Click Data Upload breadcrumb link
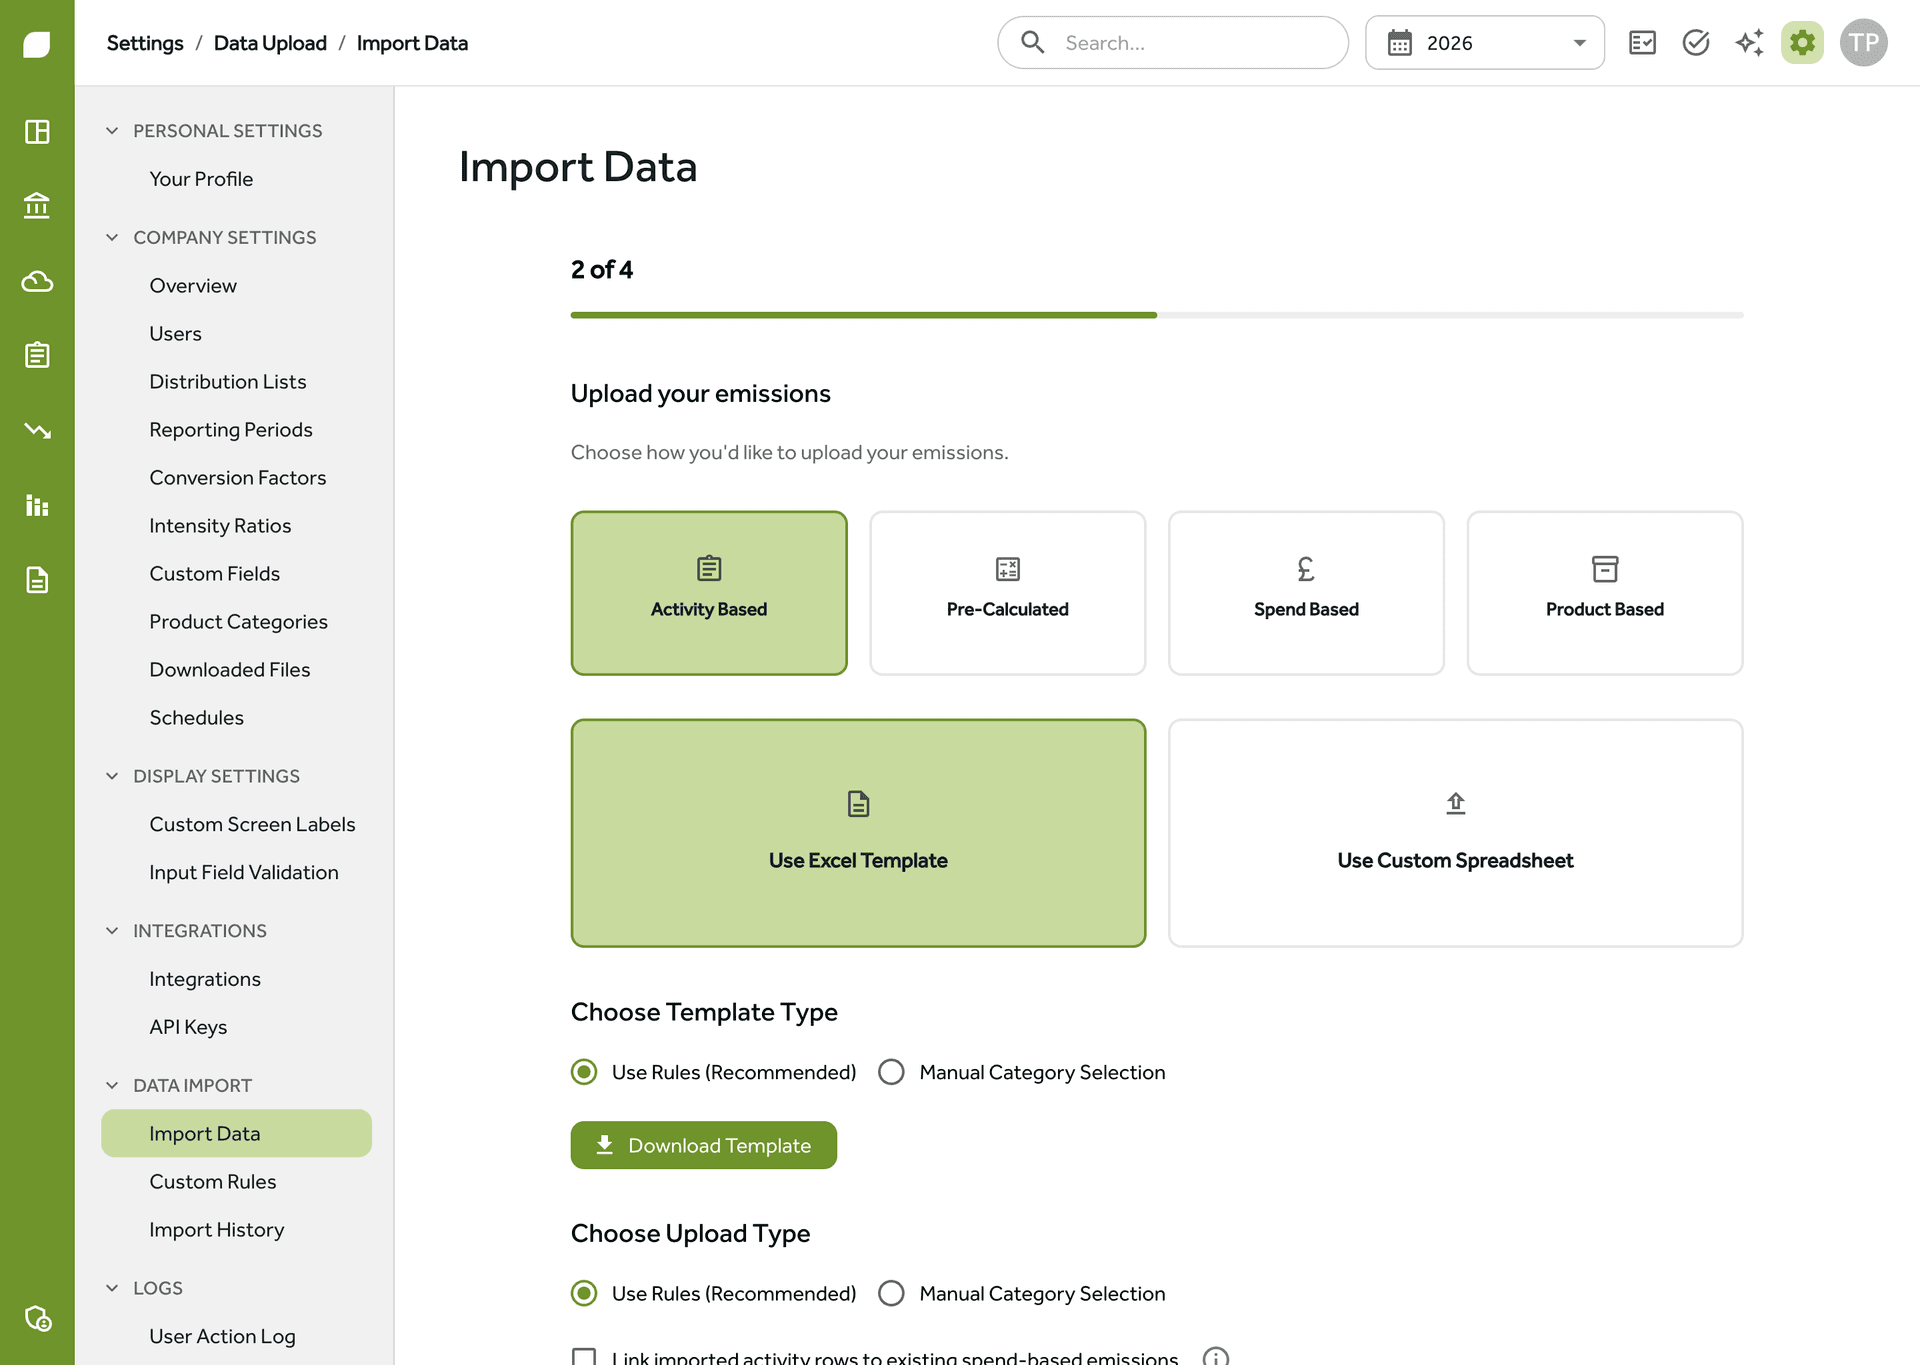The height and width of the screenshot is (1365, 1920). 270,43
